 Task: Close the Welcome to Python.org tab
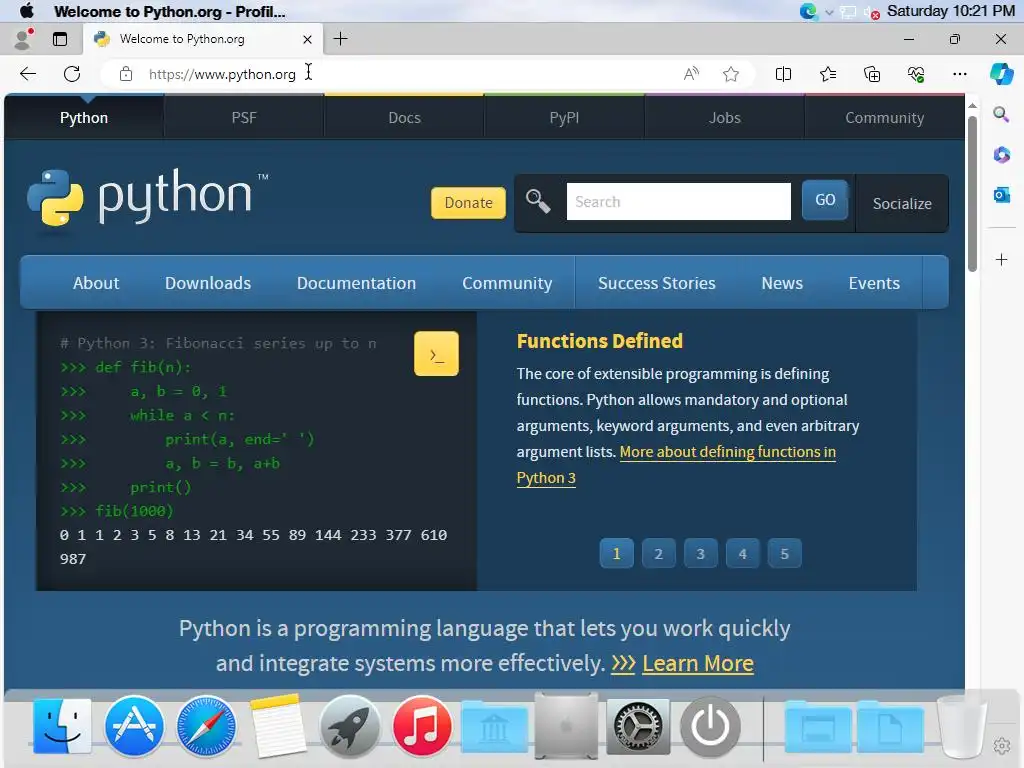[x=307, y=39]
